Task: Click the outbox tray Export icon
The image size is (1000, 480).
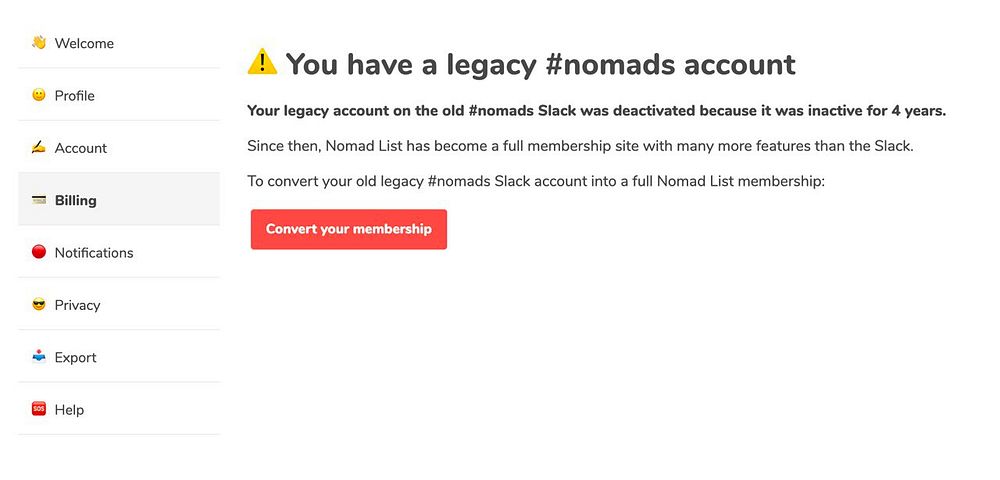Action: (x=39, y=356)
